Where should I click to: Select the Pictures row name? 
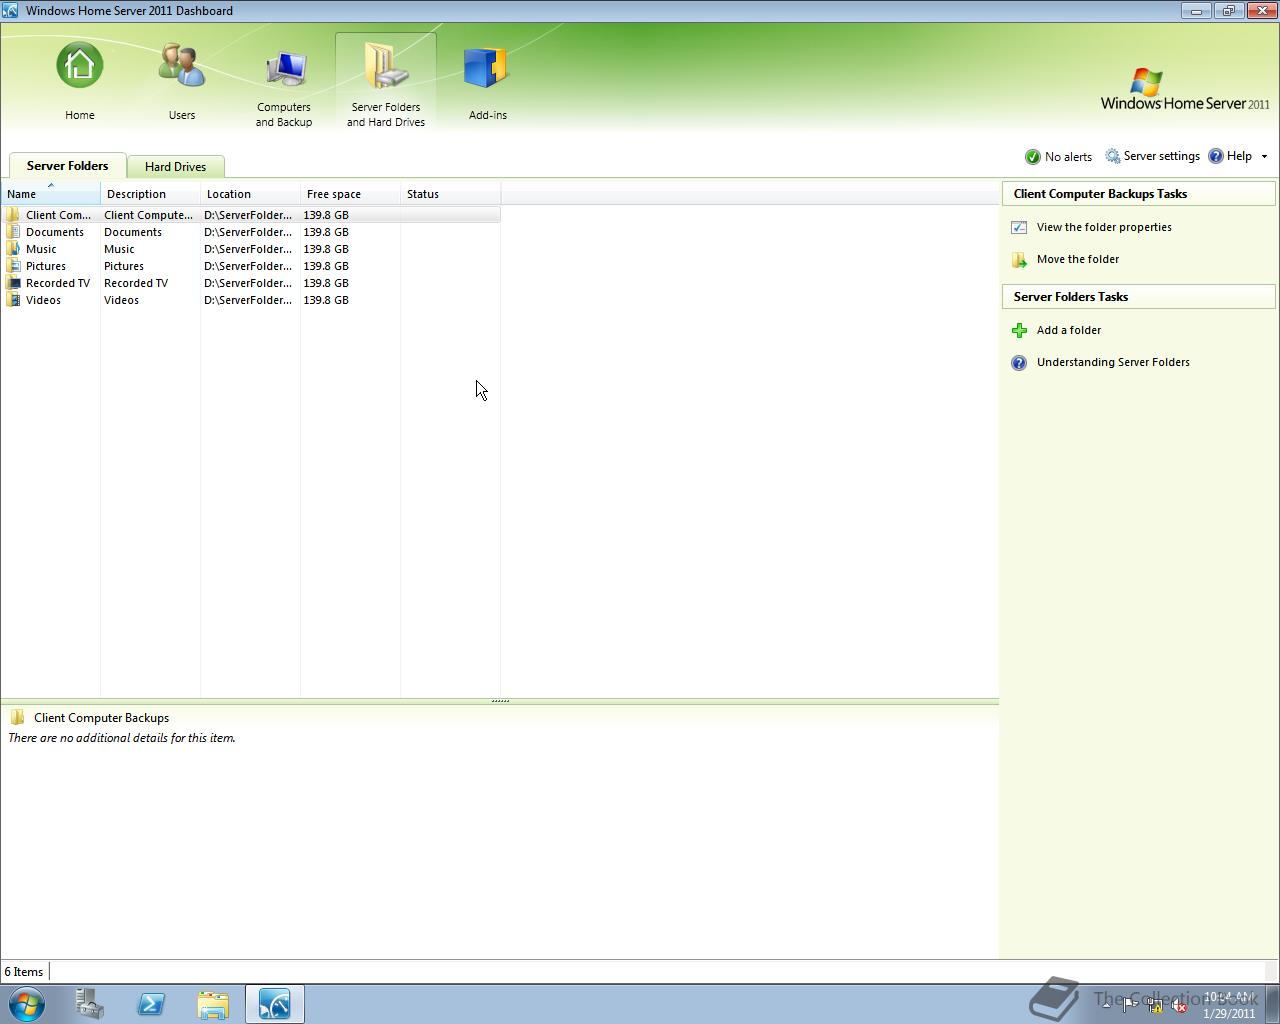coord(46,266)
